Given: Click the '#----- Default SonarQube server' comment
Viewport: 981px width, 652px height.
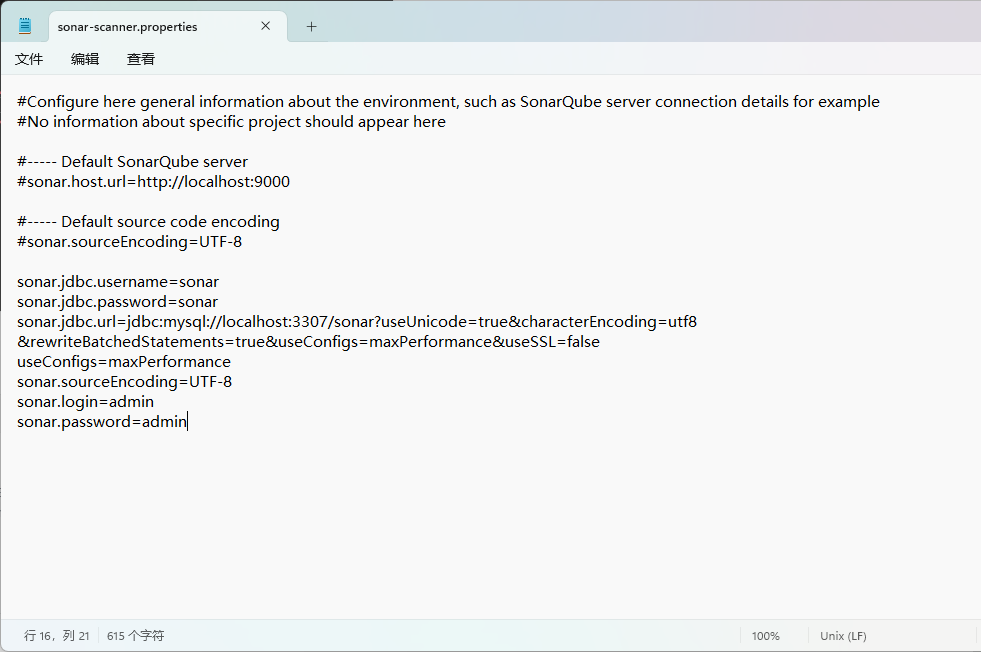Looking at the screenshot, I should pyautogui.click(x=133, y=161).
